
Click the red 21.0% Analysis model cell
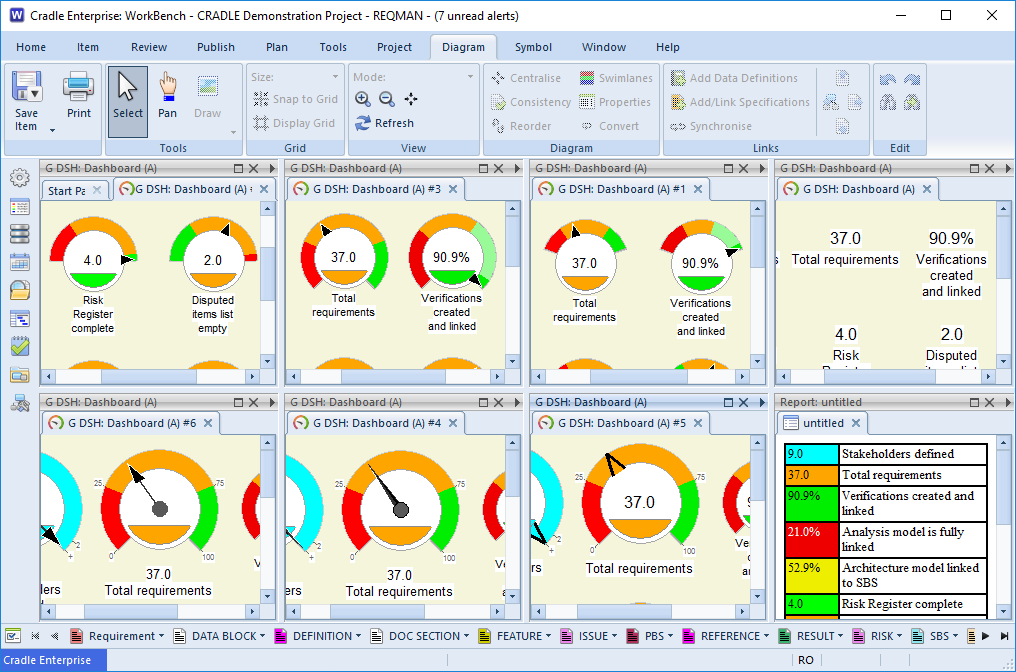[812, 539]
